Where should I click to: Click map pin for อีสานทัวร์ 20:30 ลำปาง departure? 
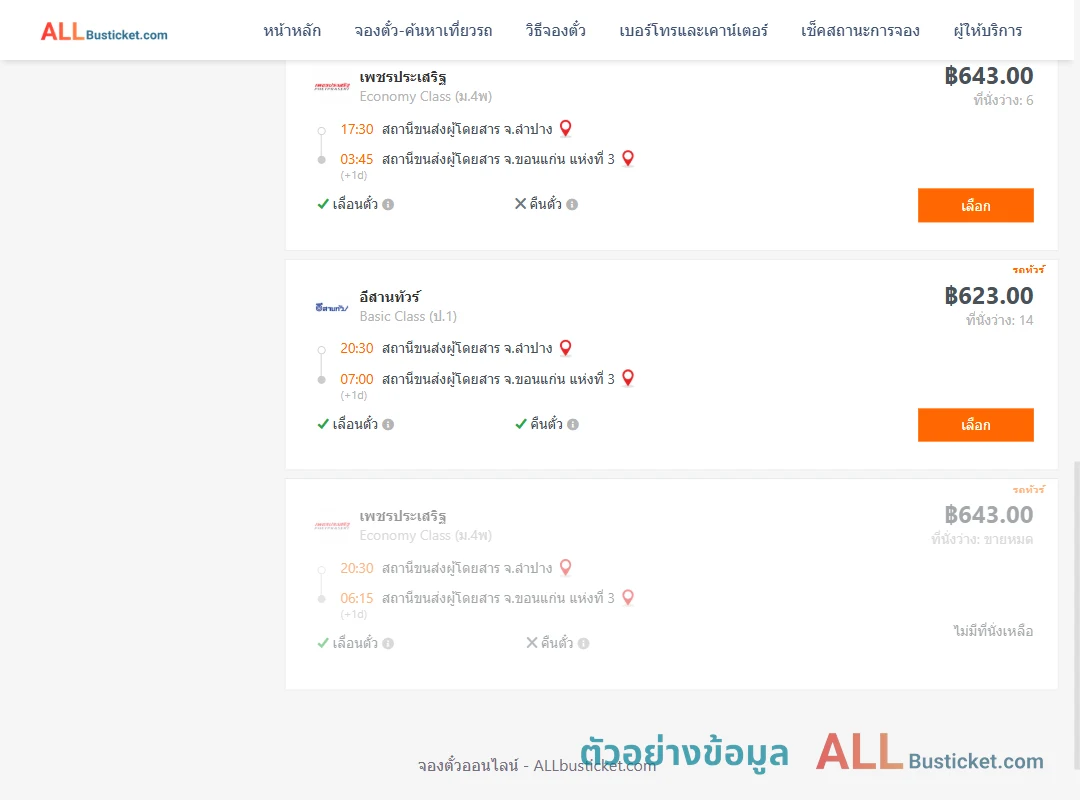click(x=565, y=347)
